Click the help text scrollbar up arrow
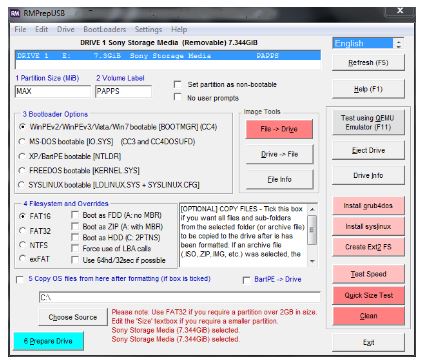The height and width of the screenshot is (364, 422). [x=312, y=209]
